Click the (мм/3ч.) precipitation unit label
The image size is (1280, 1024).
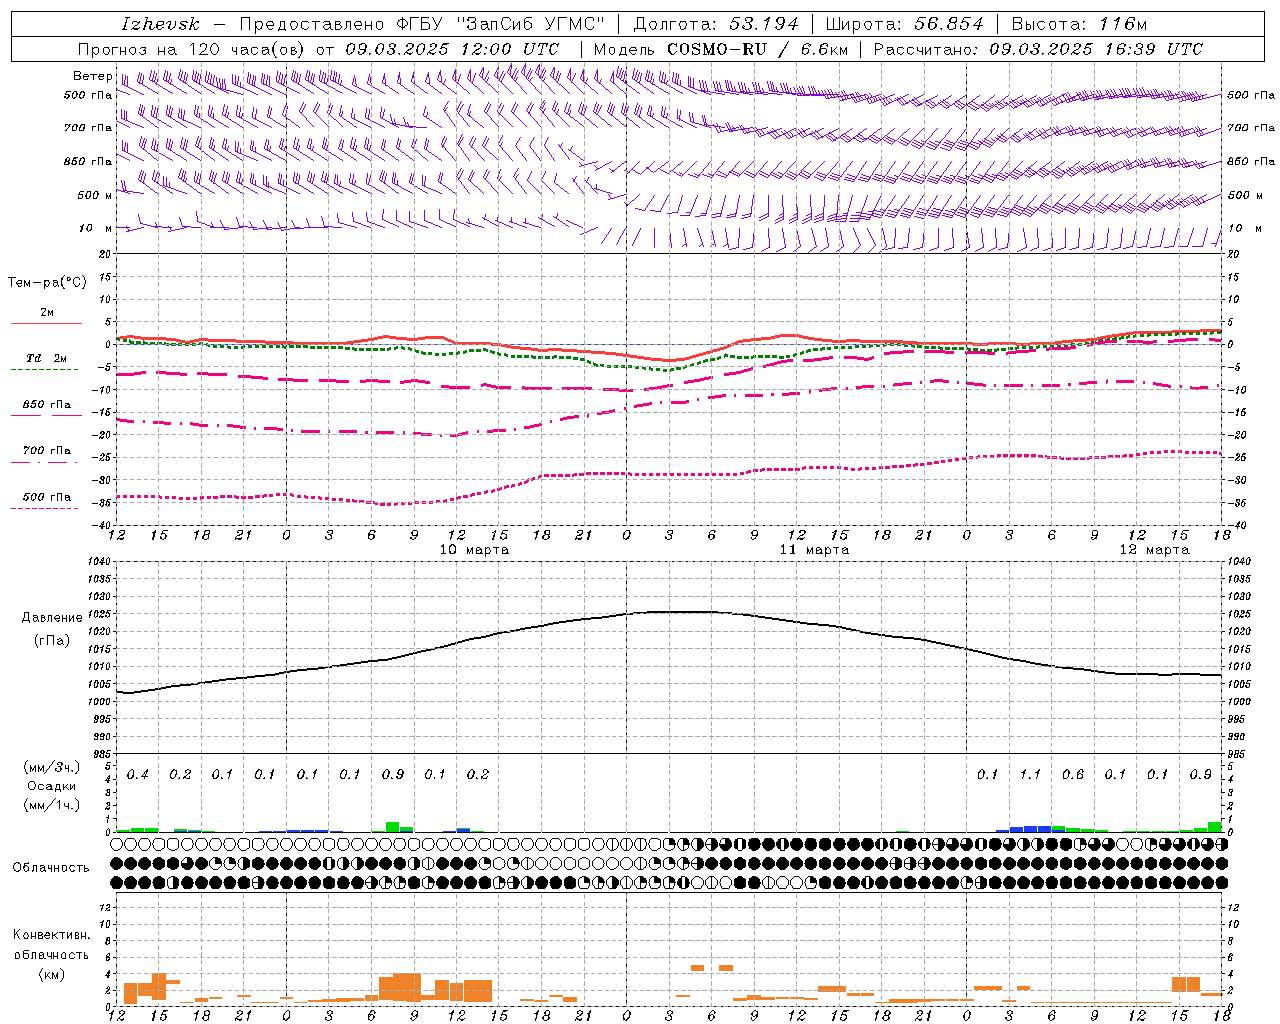point(51,768)
